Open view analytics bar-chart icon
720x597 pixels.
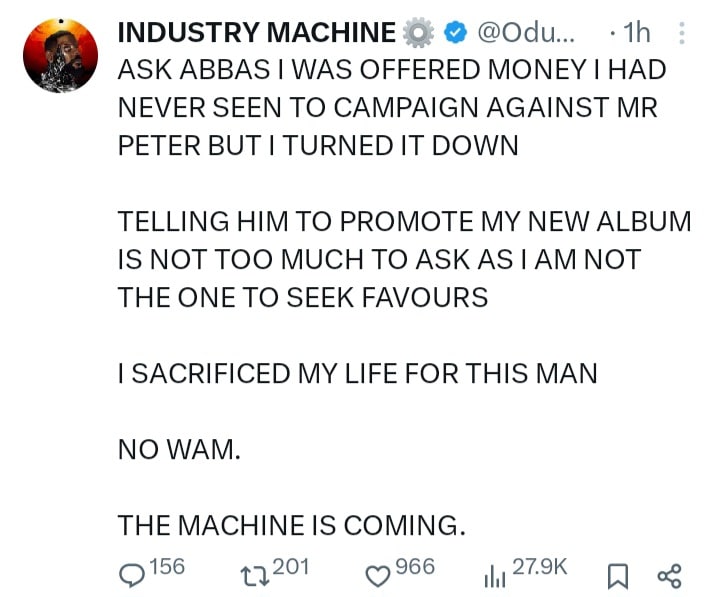pos(494,574)
